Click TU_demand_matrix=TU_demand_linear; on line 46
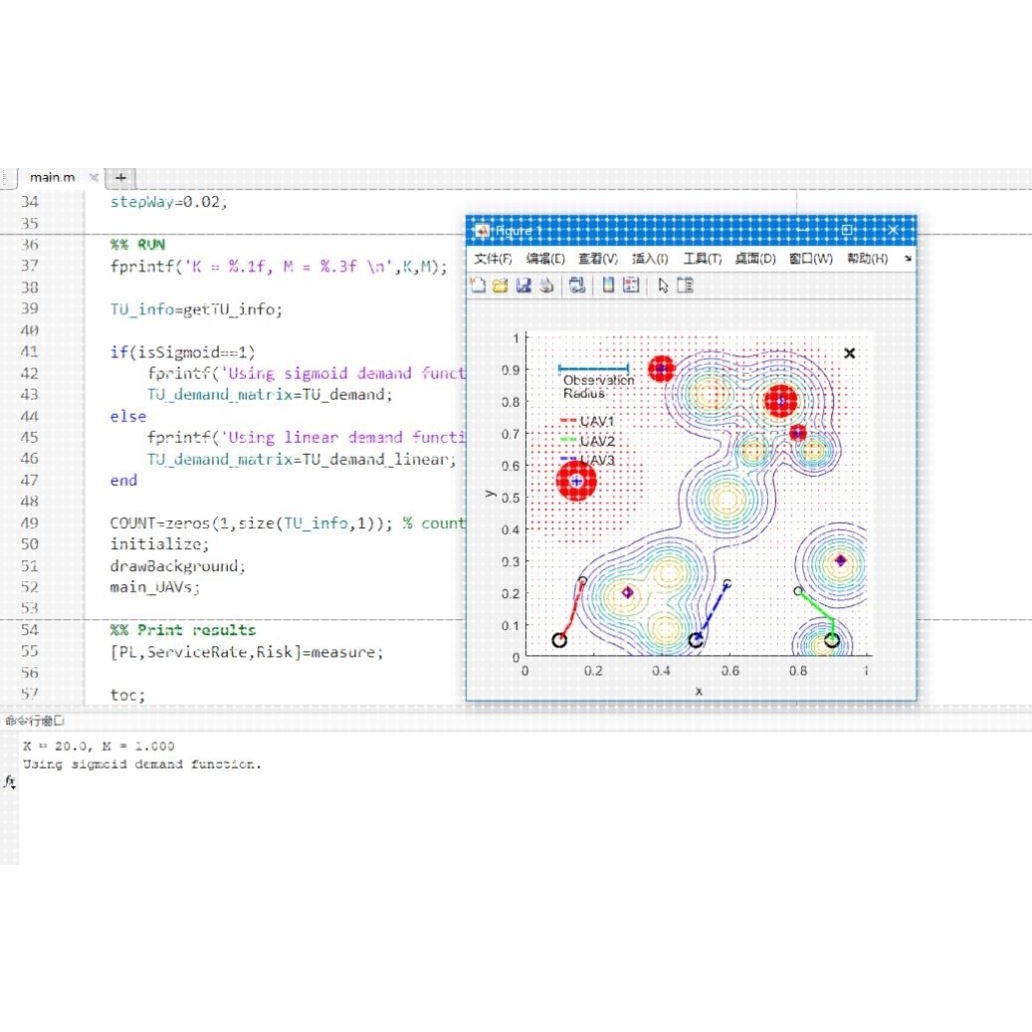Screen dimensions: 1032x1032 (301, 459)
